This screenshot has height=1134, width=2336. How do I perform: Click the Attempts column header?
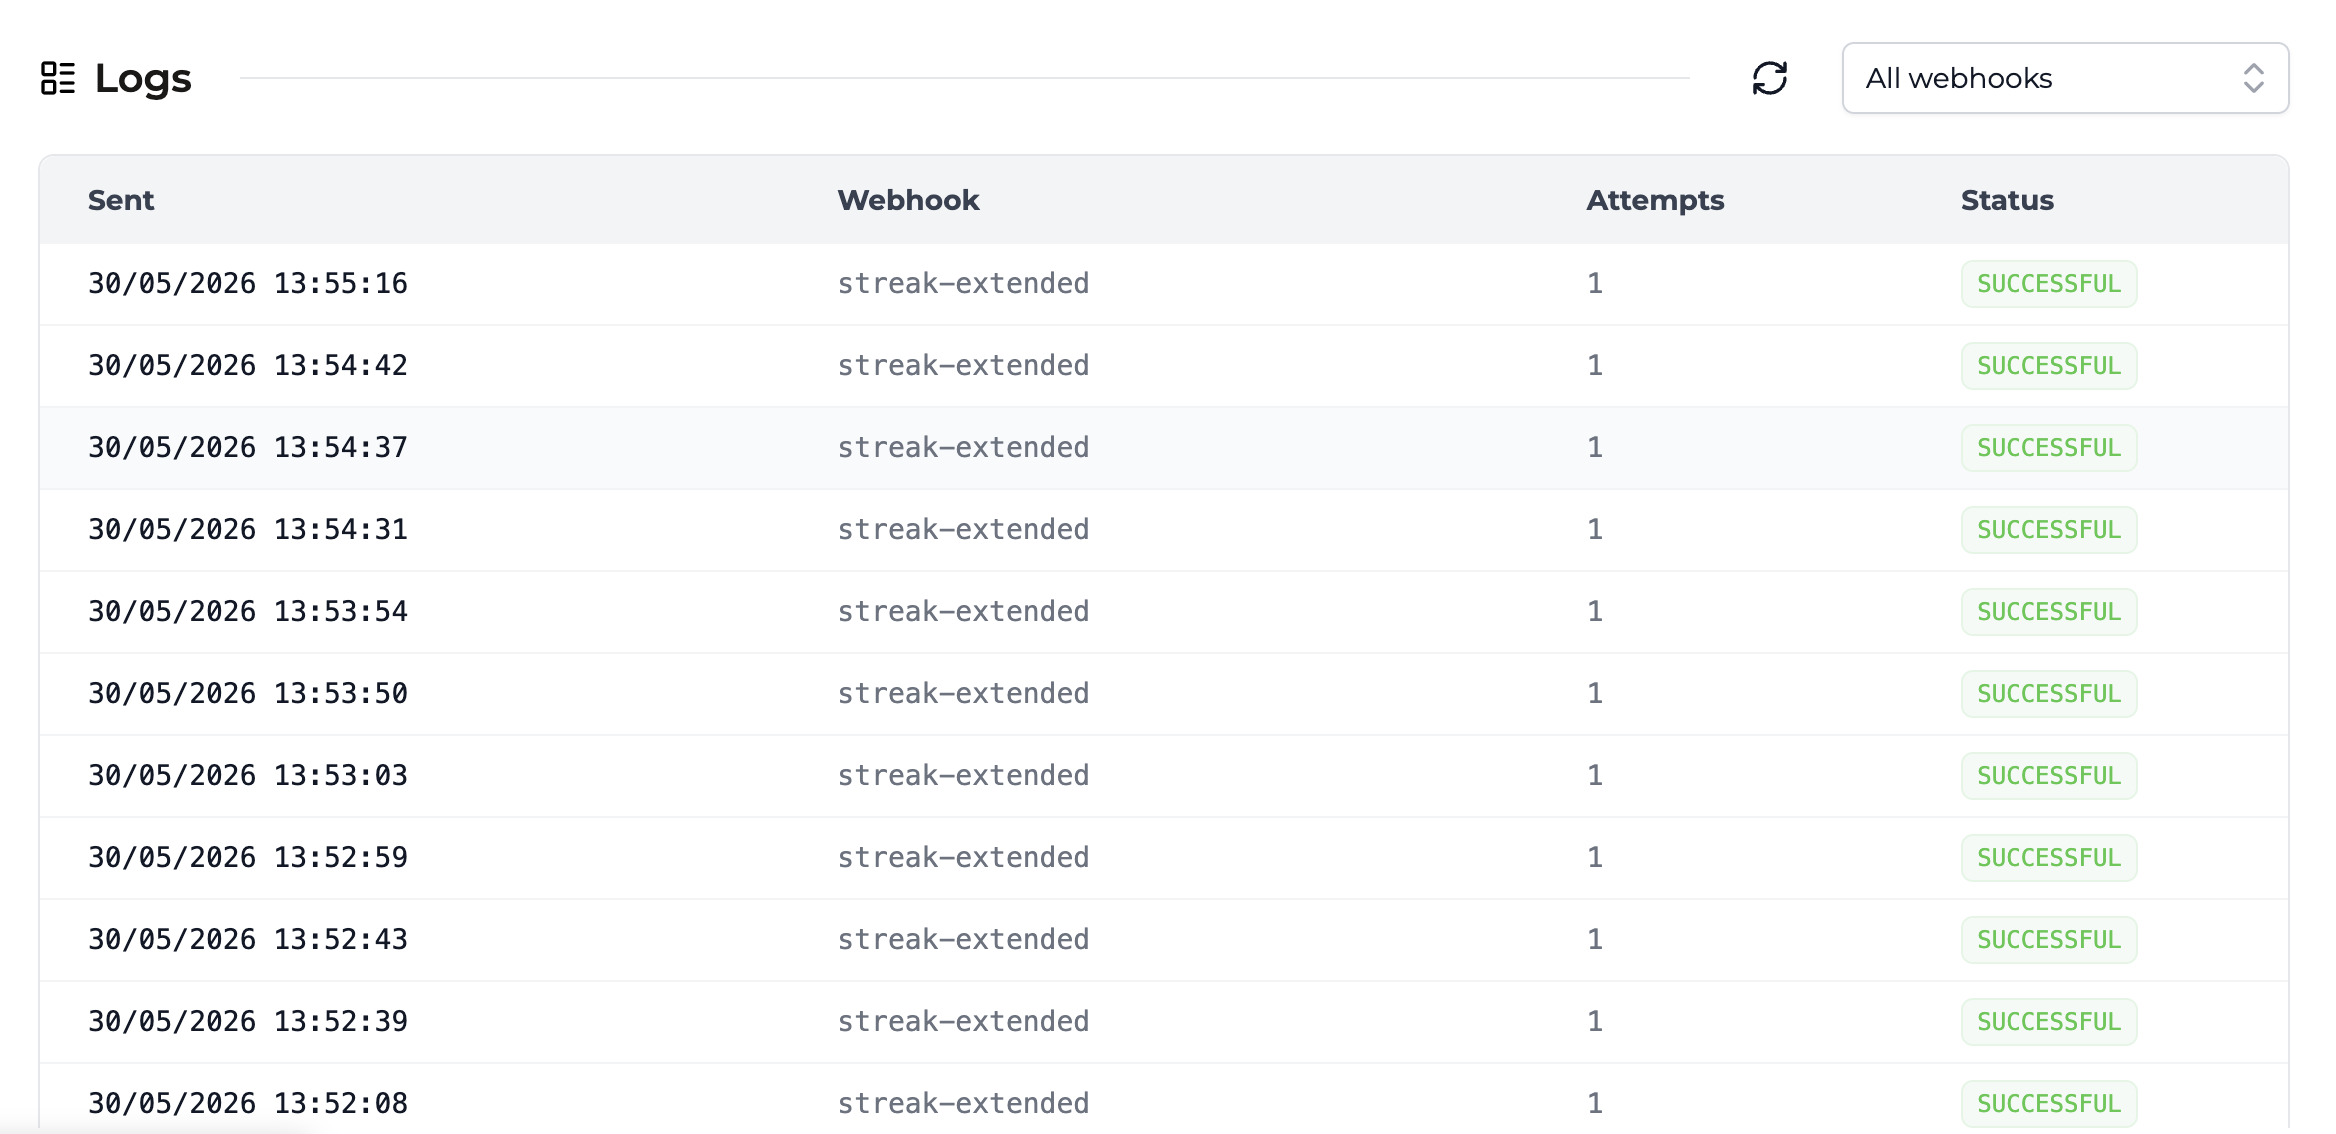pyautogui.click(x=1655, y=200)
